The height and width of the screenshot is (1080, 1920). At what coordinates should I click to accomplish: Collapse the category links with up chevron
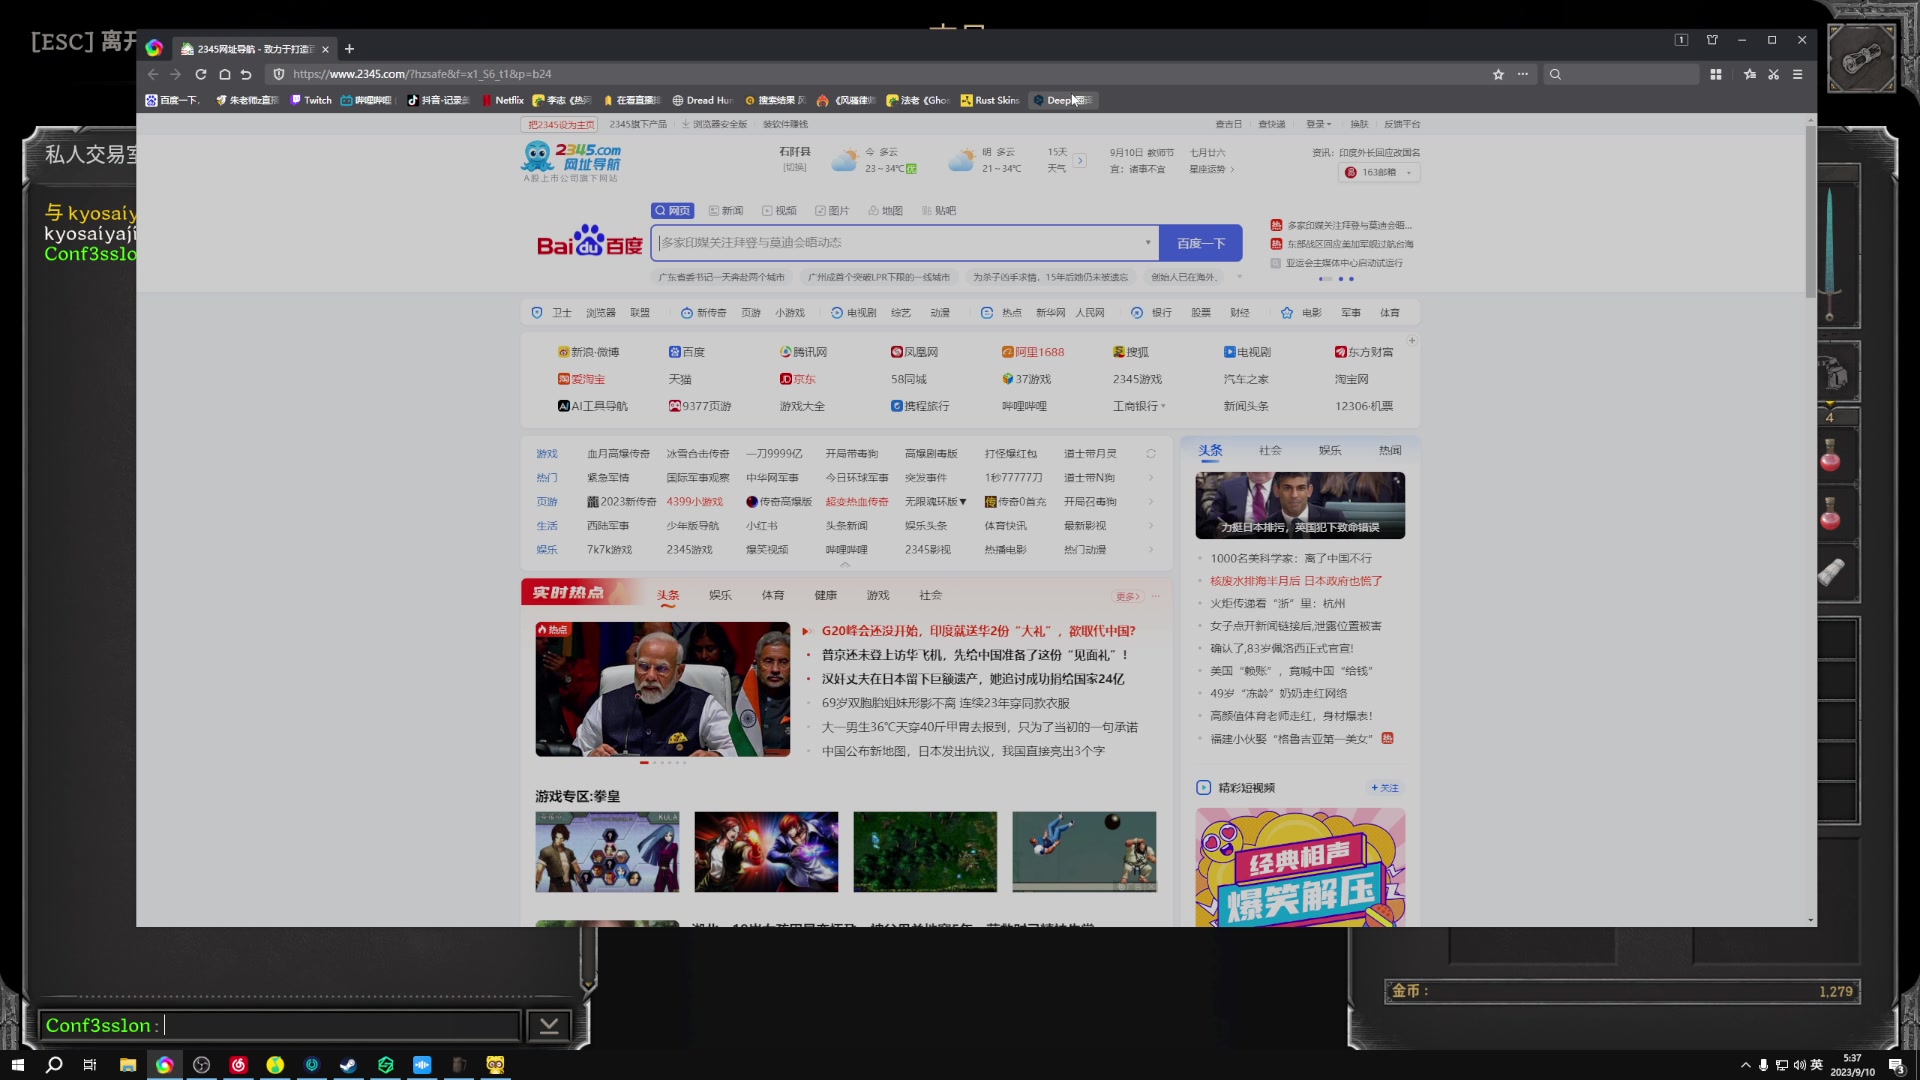(845, 565)
